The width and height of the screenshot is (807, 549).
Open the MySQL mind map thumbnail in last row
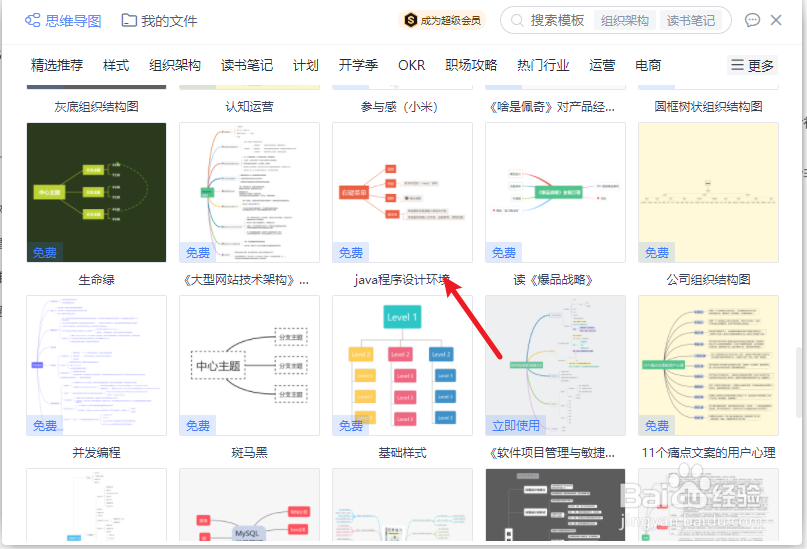point(250,504)
